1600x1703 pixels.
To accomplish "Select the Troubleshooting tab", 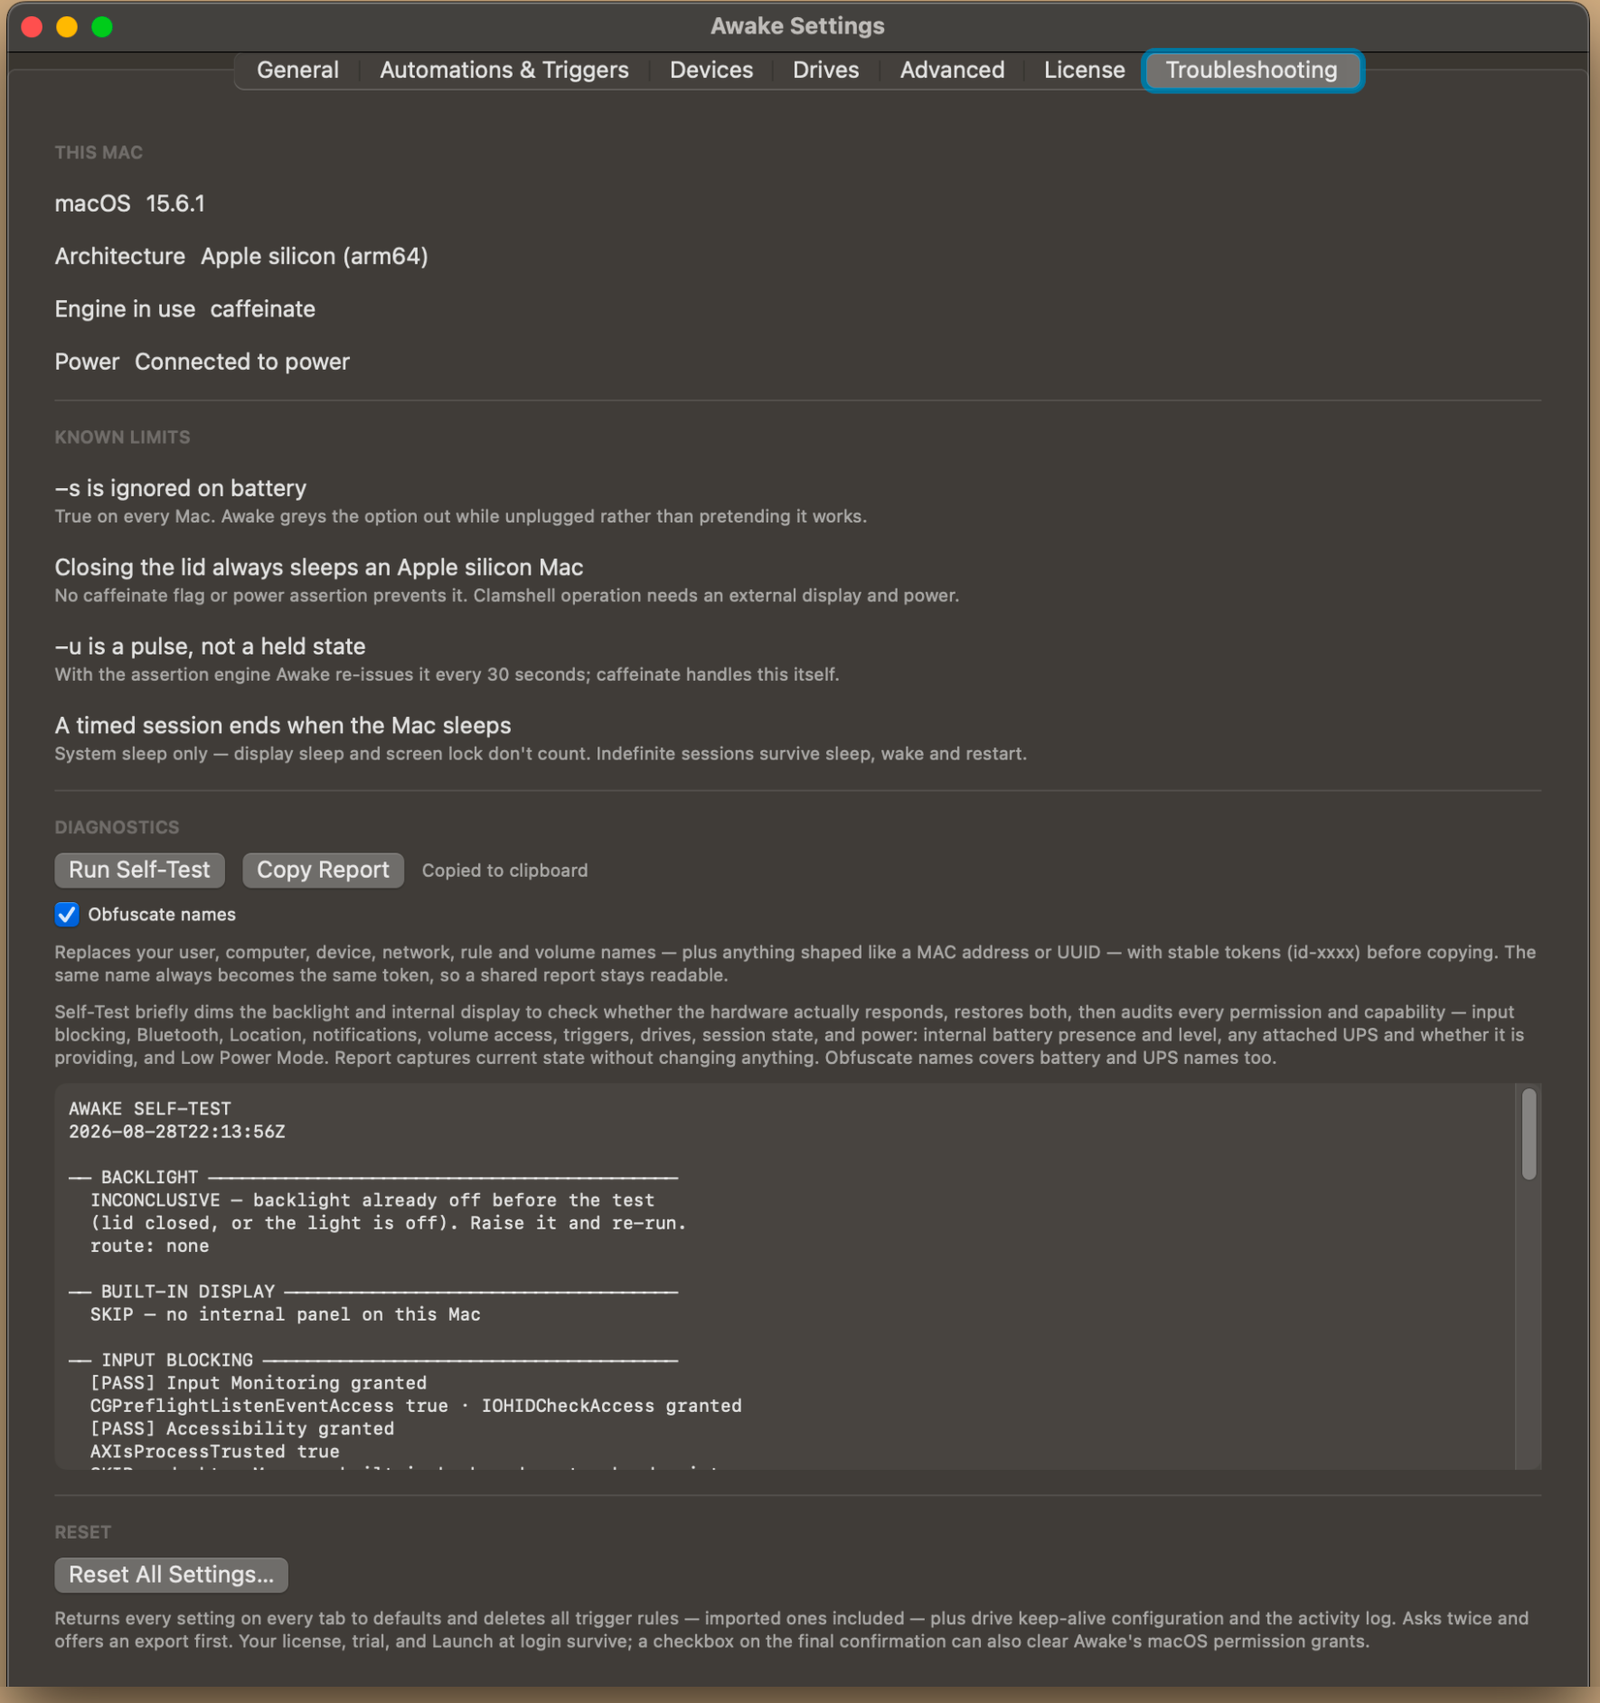I will click(x=1251, y=70).
